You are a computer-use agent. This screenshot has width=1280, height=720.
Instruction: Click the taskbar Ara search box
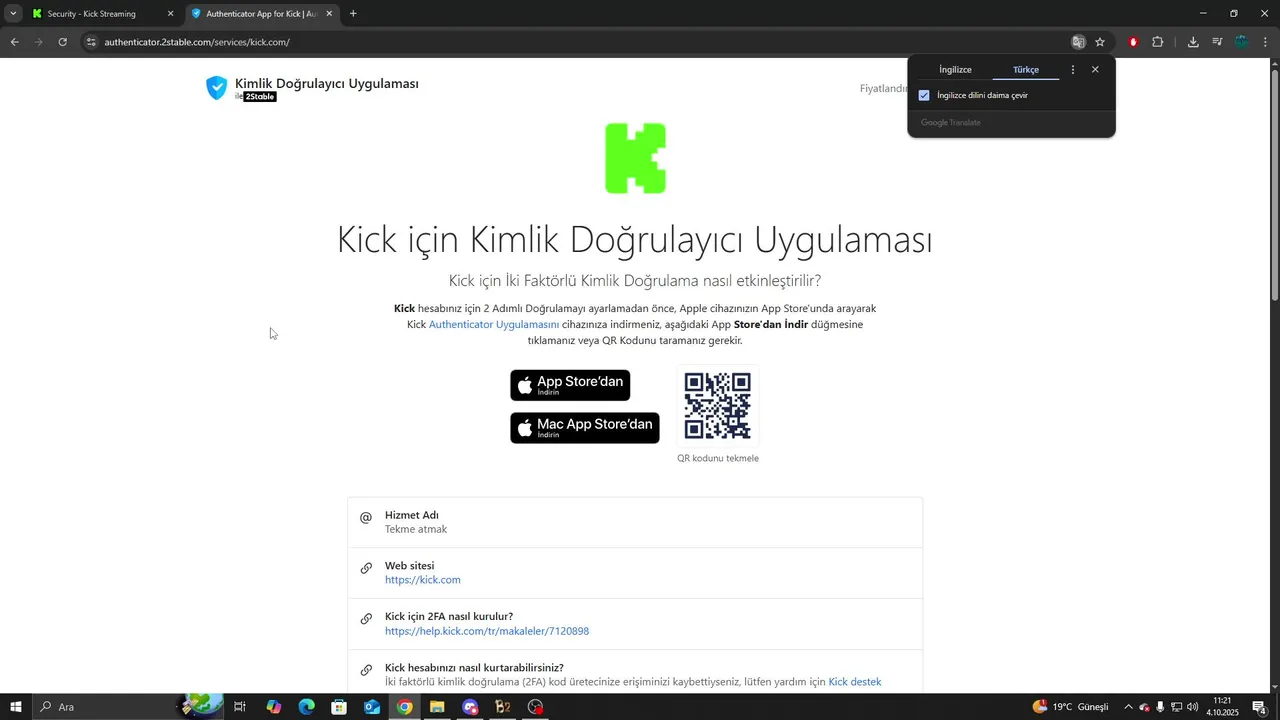(x=130, y=707)
